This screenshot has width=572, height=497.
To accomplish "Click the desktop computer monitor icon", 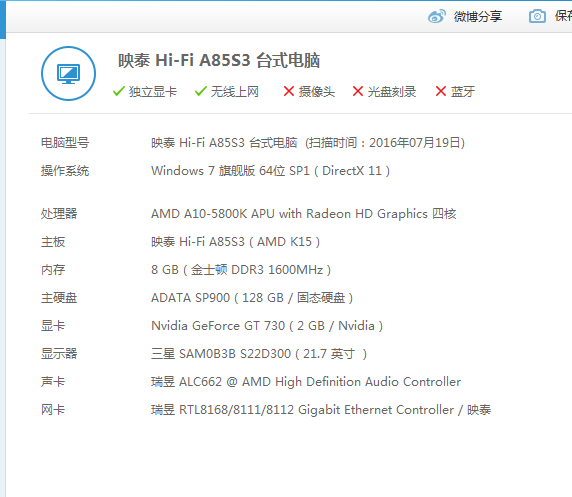I will click(69, 73).
